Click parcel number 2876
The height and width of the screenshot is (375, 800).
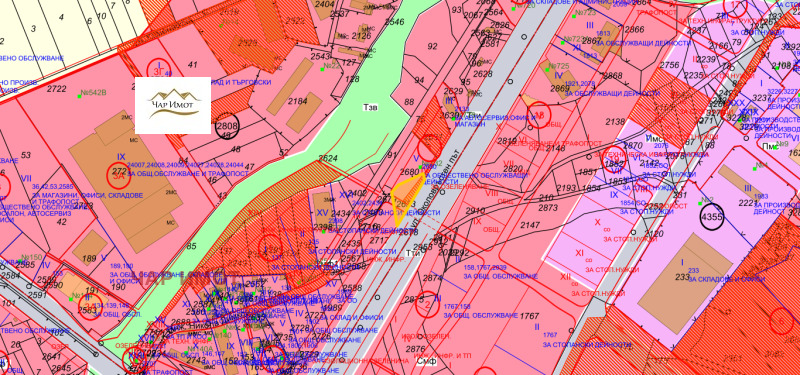[416, 349]
